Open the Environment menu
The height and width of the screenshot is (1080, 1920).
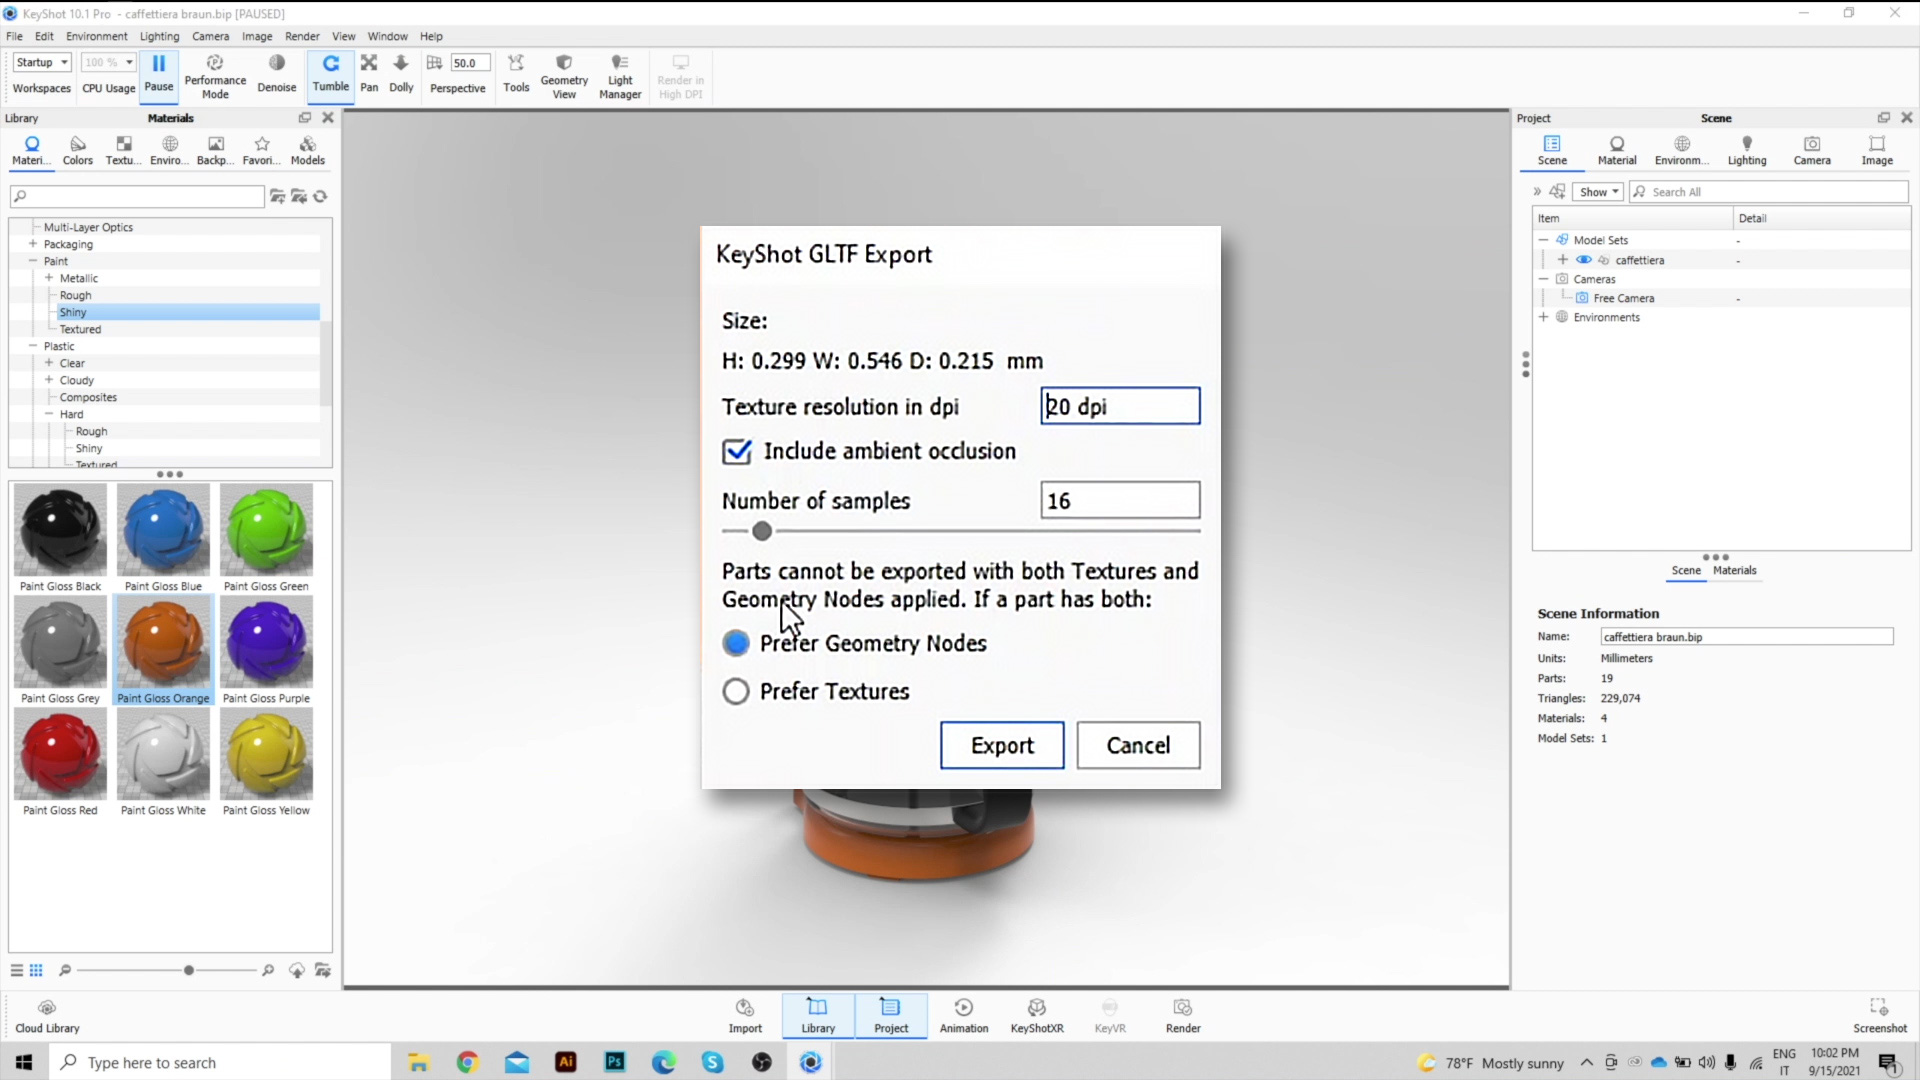point(96,36)
